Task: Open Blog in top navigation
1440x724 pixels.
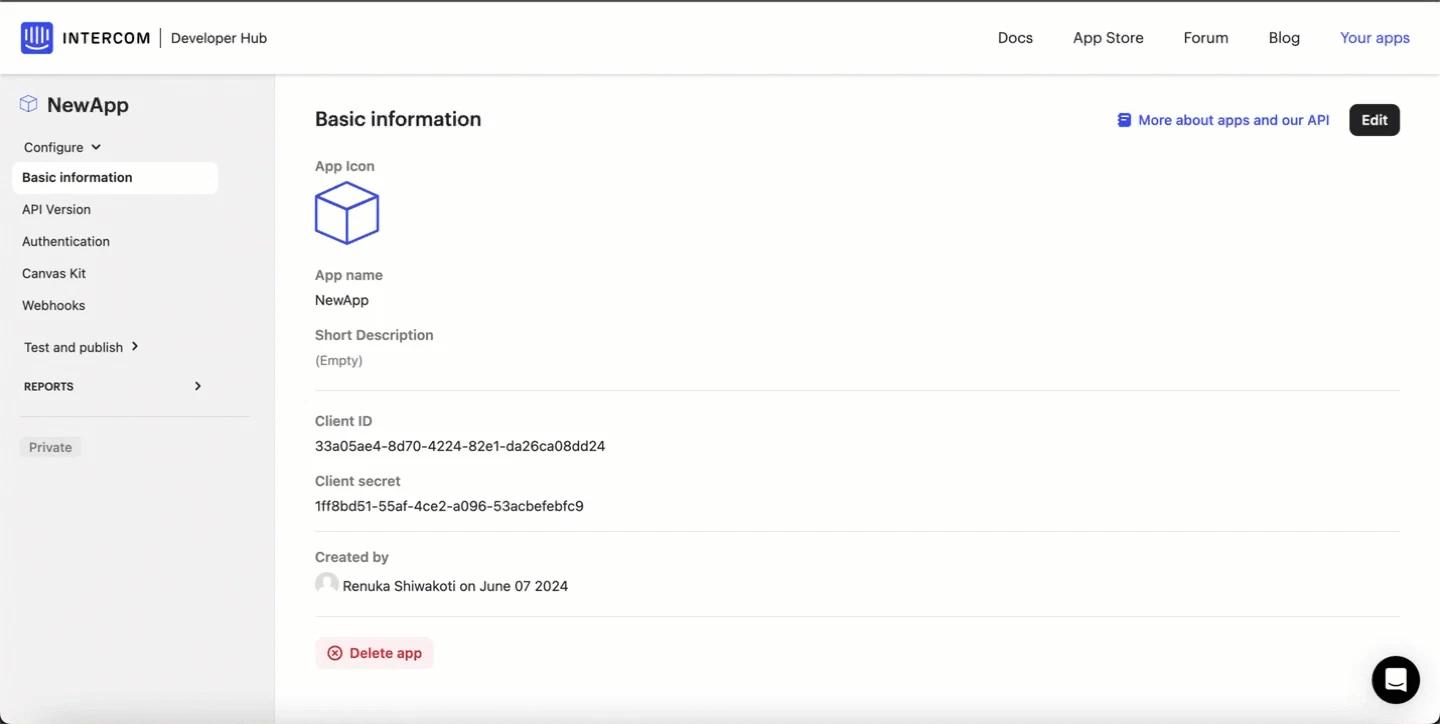Action: coord(1284,38)
